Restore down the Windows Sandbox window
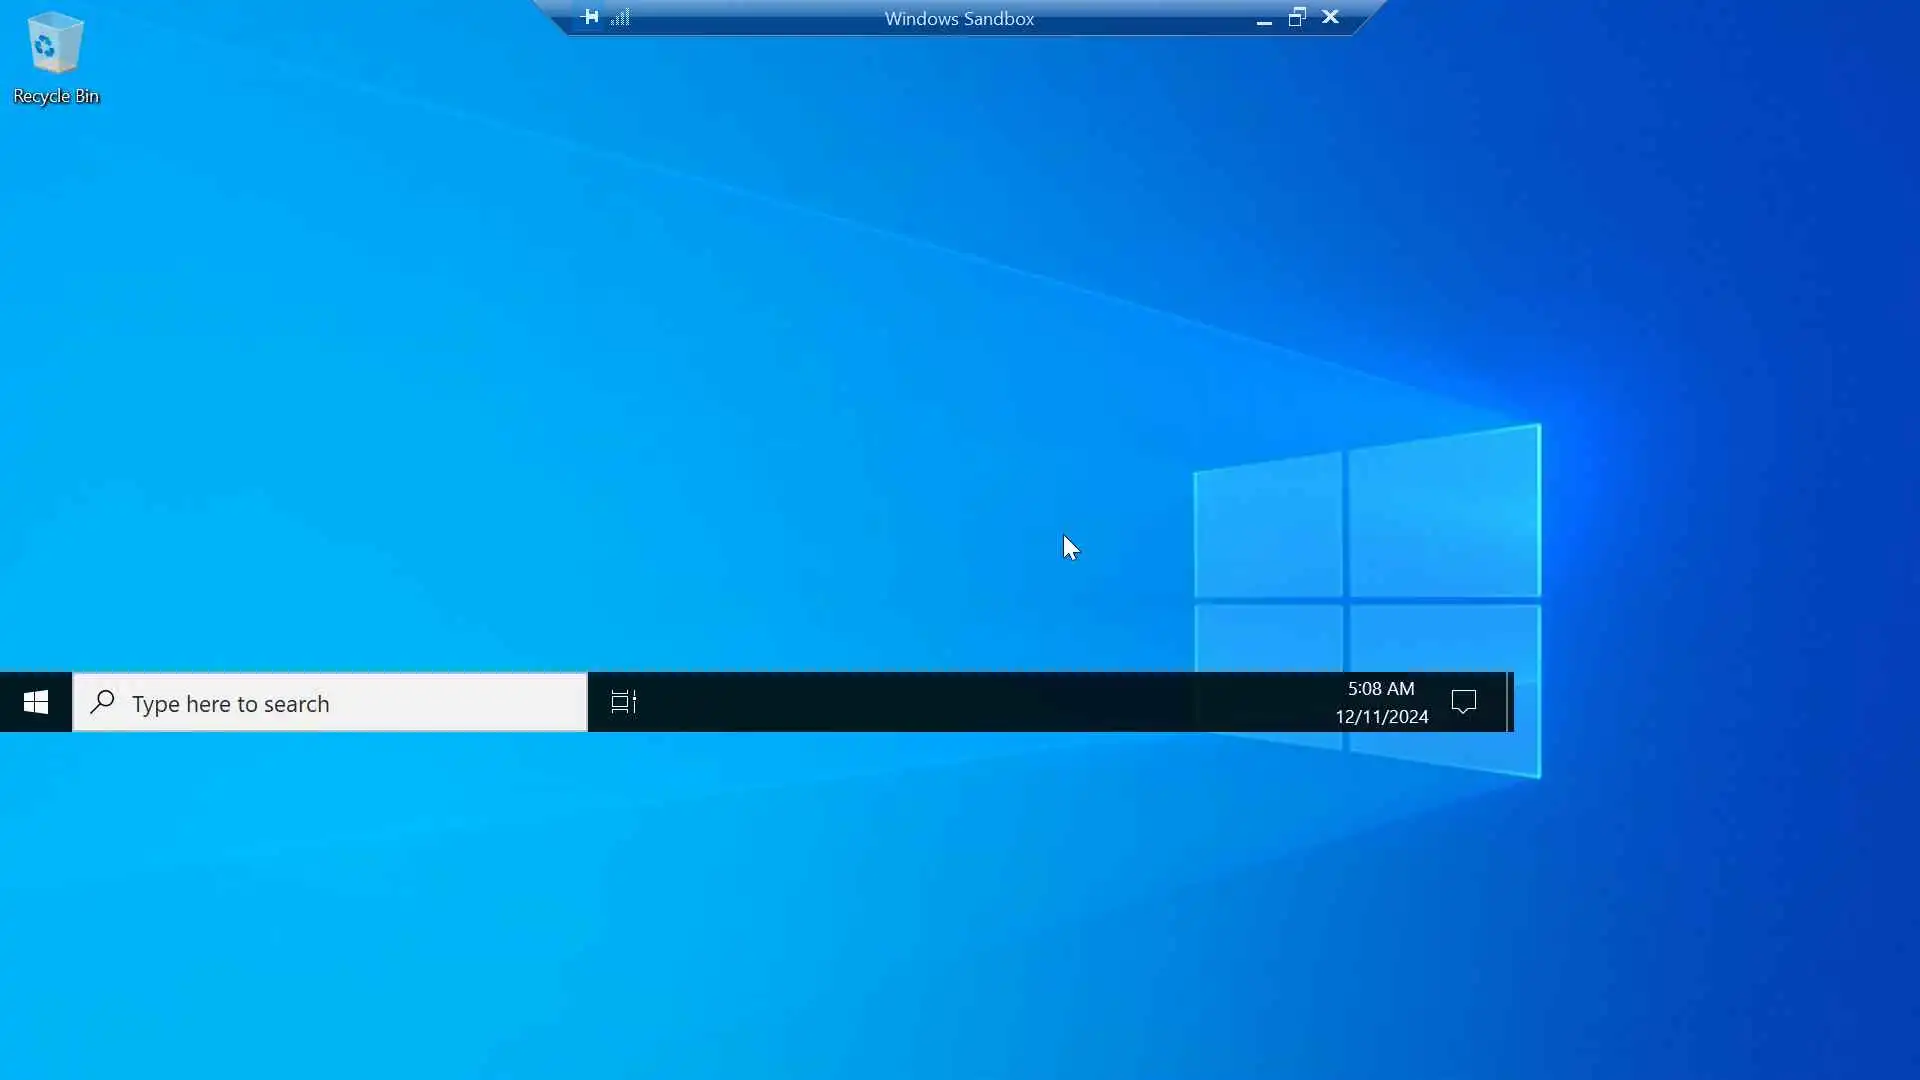1920x1080 pixels. (1297, 17)
